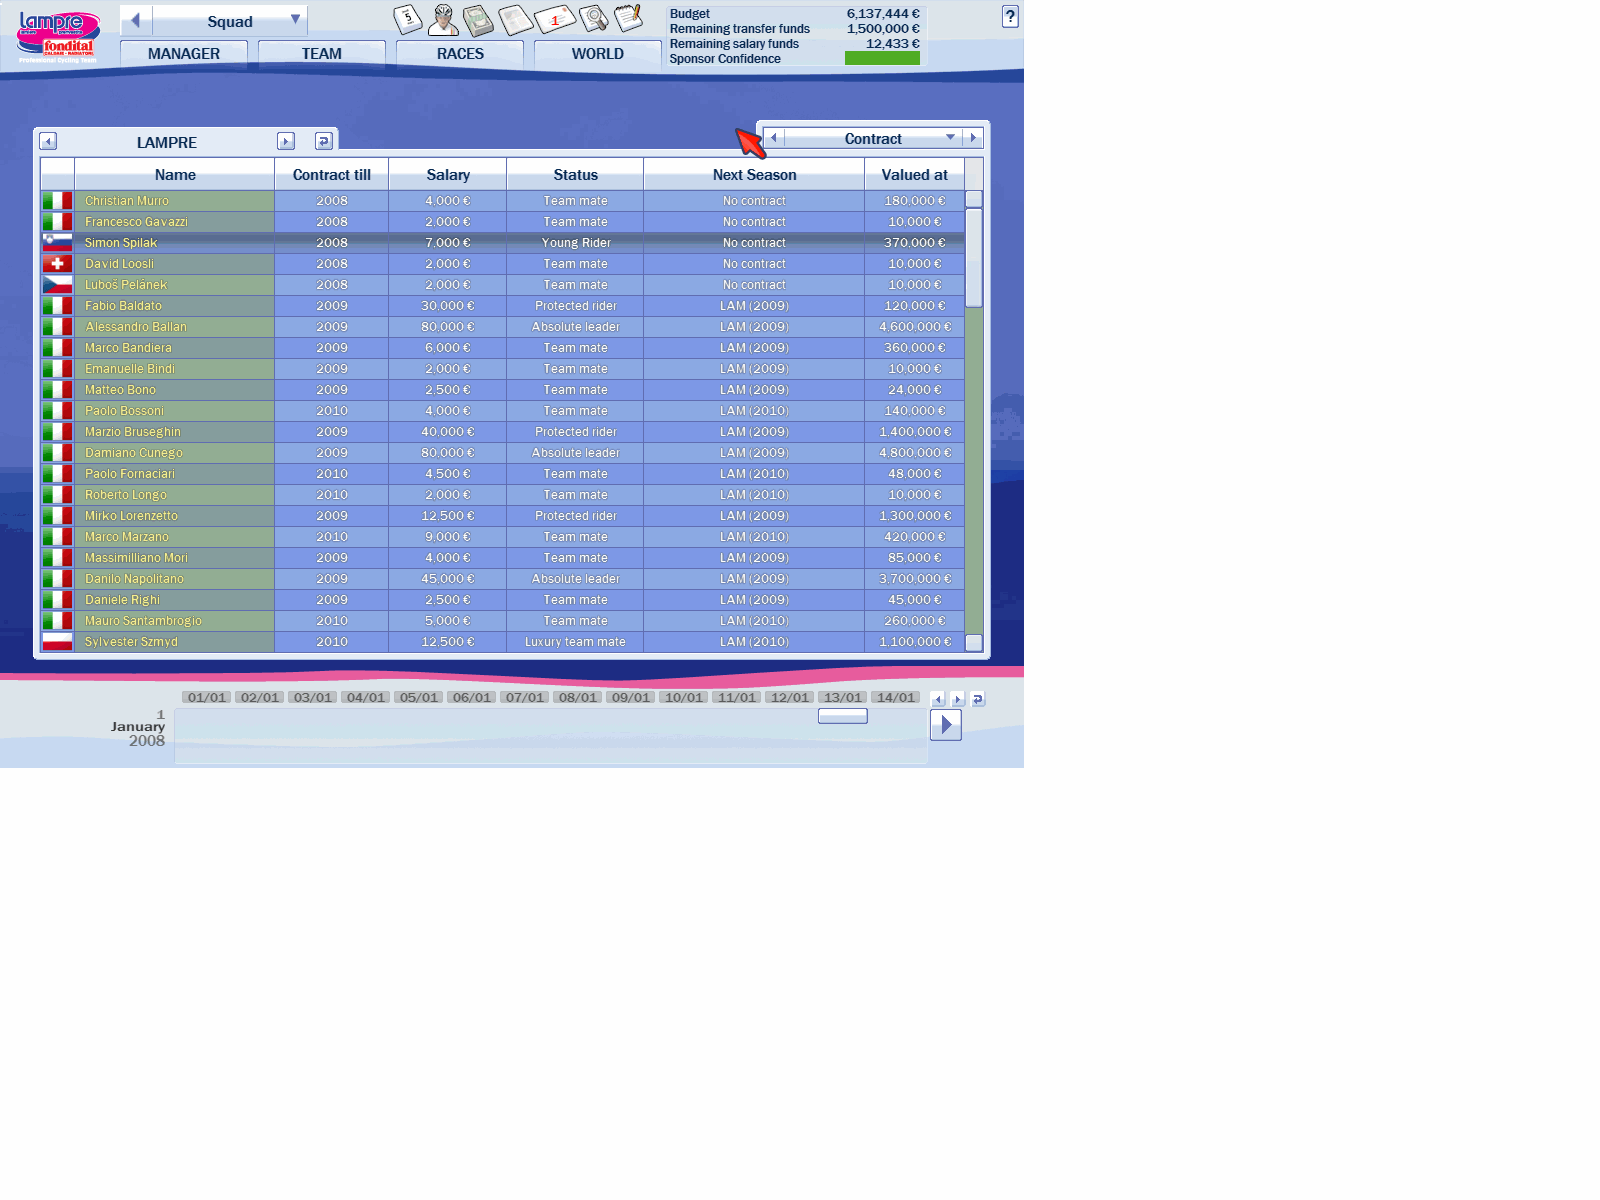Screen dimensions: 1600x1200
Task: Open the newspaper icon
Action: pyautogui.click(x=515, y=19)
